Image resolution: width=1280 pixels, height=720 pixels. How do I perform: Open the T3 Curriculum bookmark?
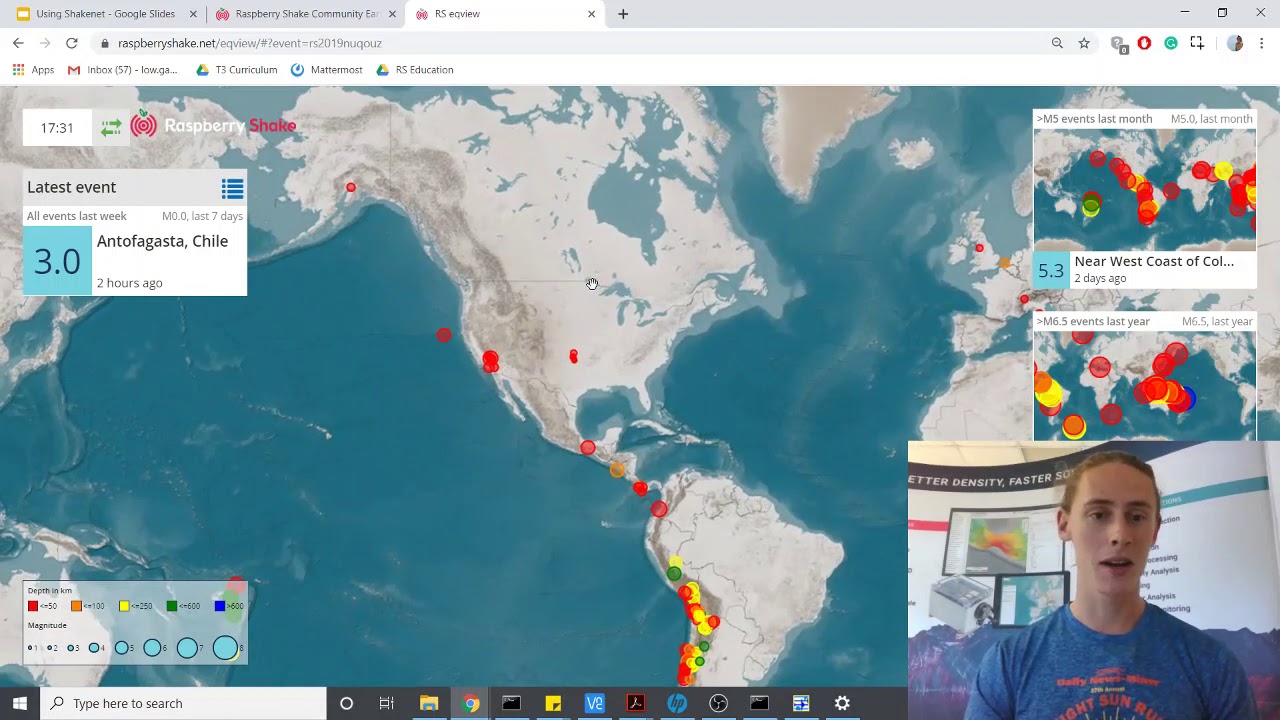(x=237, y=70)
